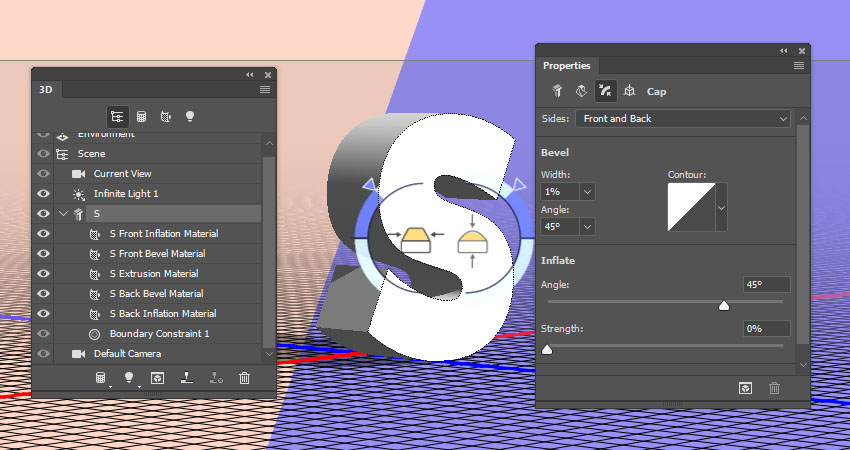
Task: Hide S Front Inflation Material
Action: [43, 234]
